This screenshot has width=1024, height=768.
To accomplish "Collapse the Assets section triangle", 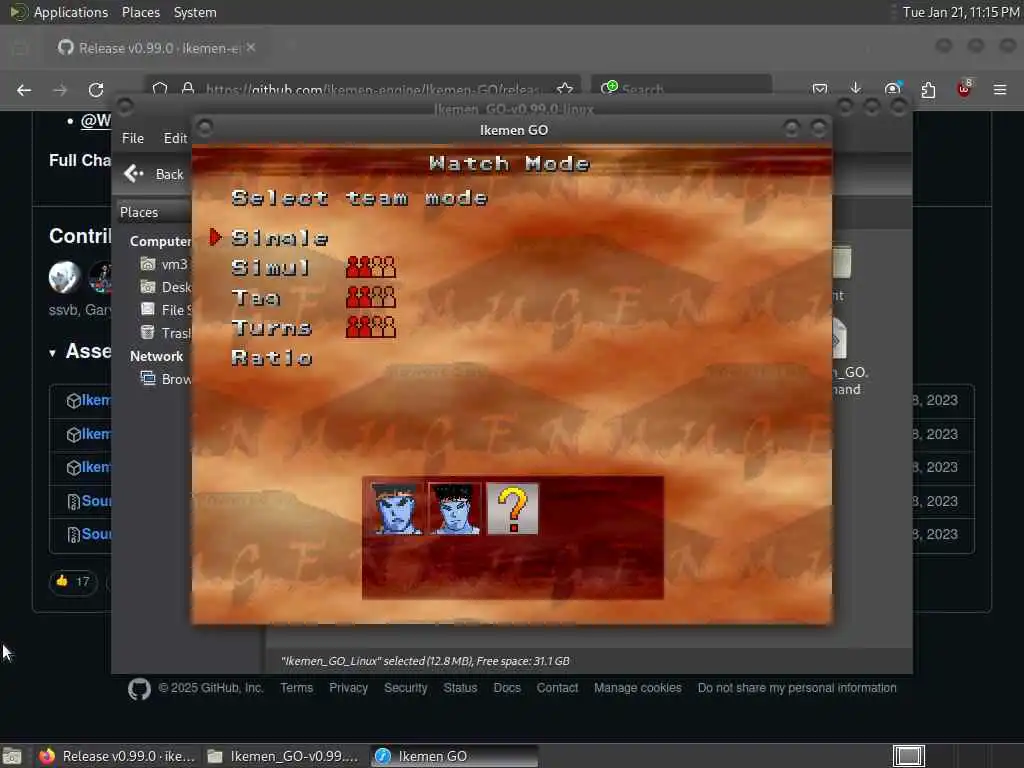I will [52, 353].
